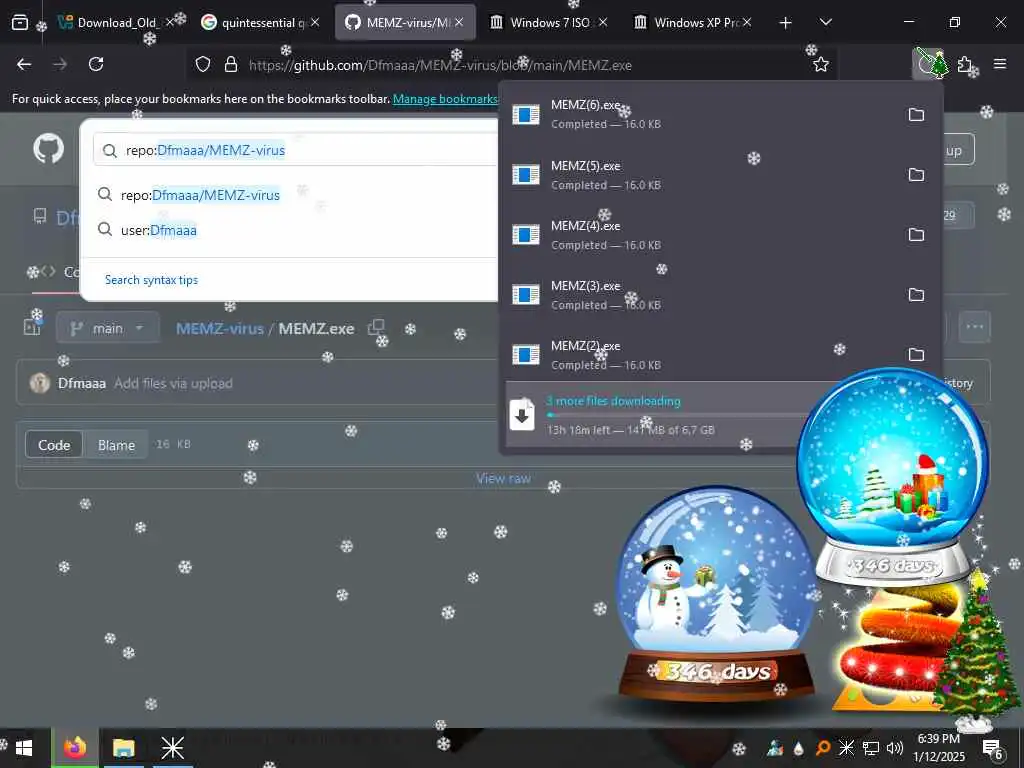Open the Firefox hamburger menu
Screen dimensions: 1024x768
[1000, 64]
